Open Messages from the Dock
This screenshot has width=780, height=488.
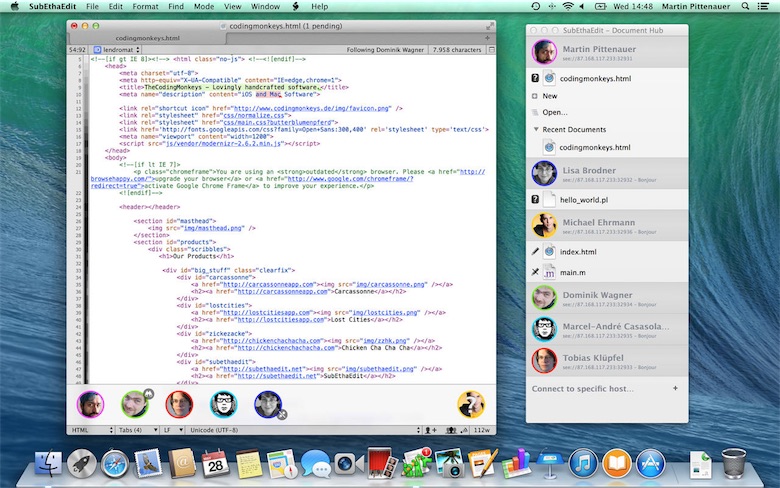pyautogui.click(x=315, y=464)
